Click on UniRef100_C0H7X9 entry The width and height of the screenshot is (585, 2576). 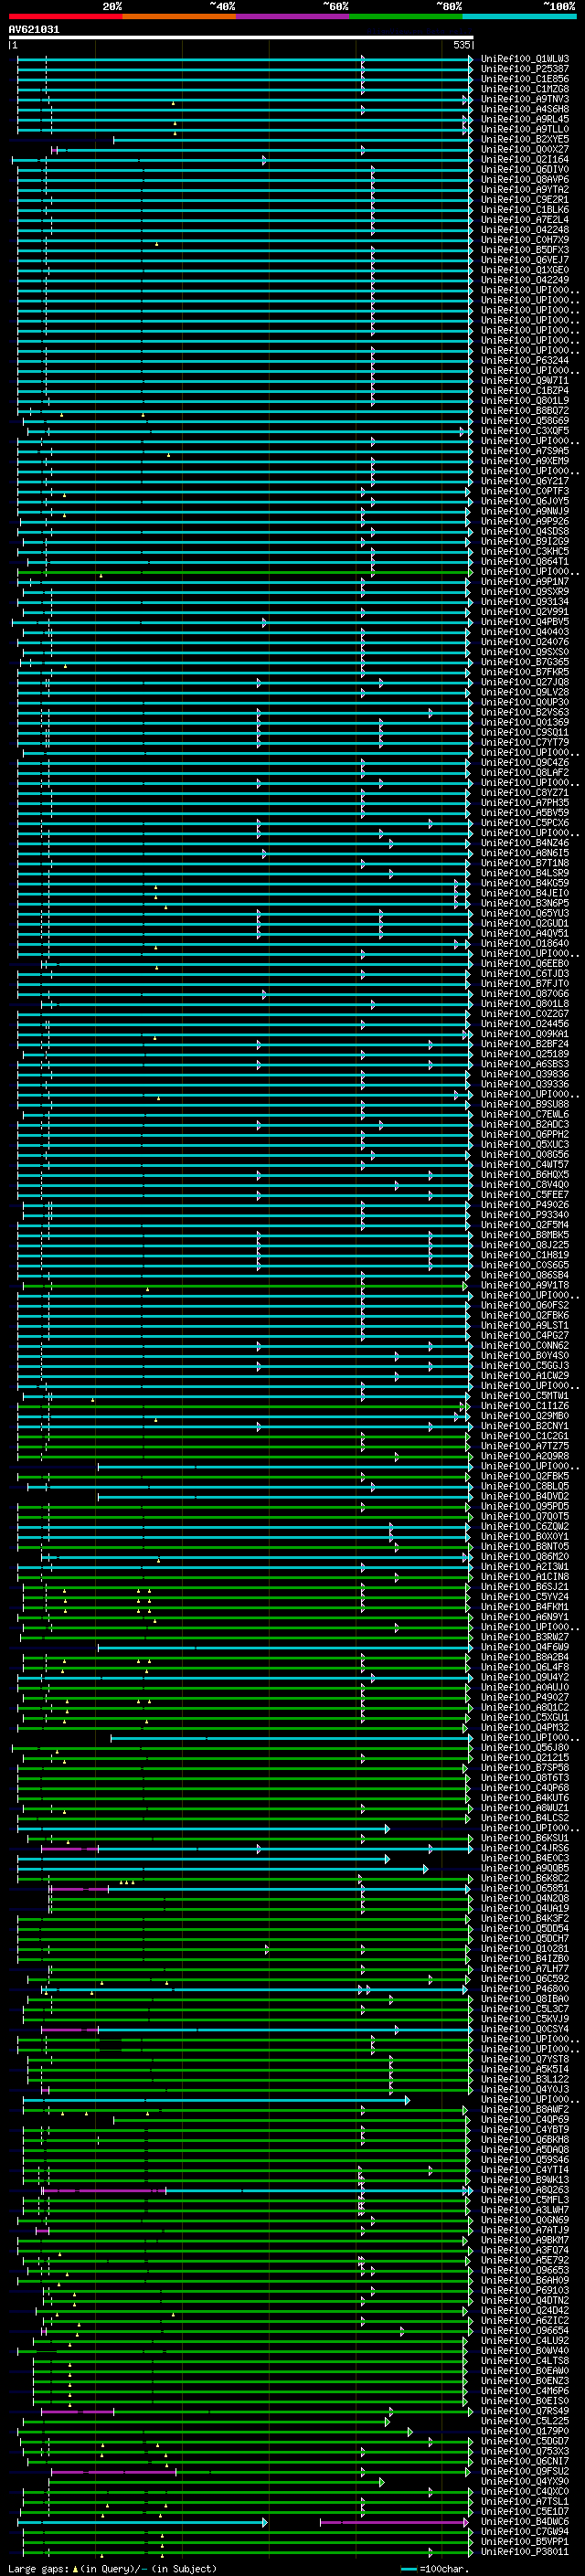[x=525, y=240]
